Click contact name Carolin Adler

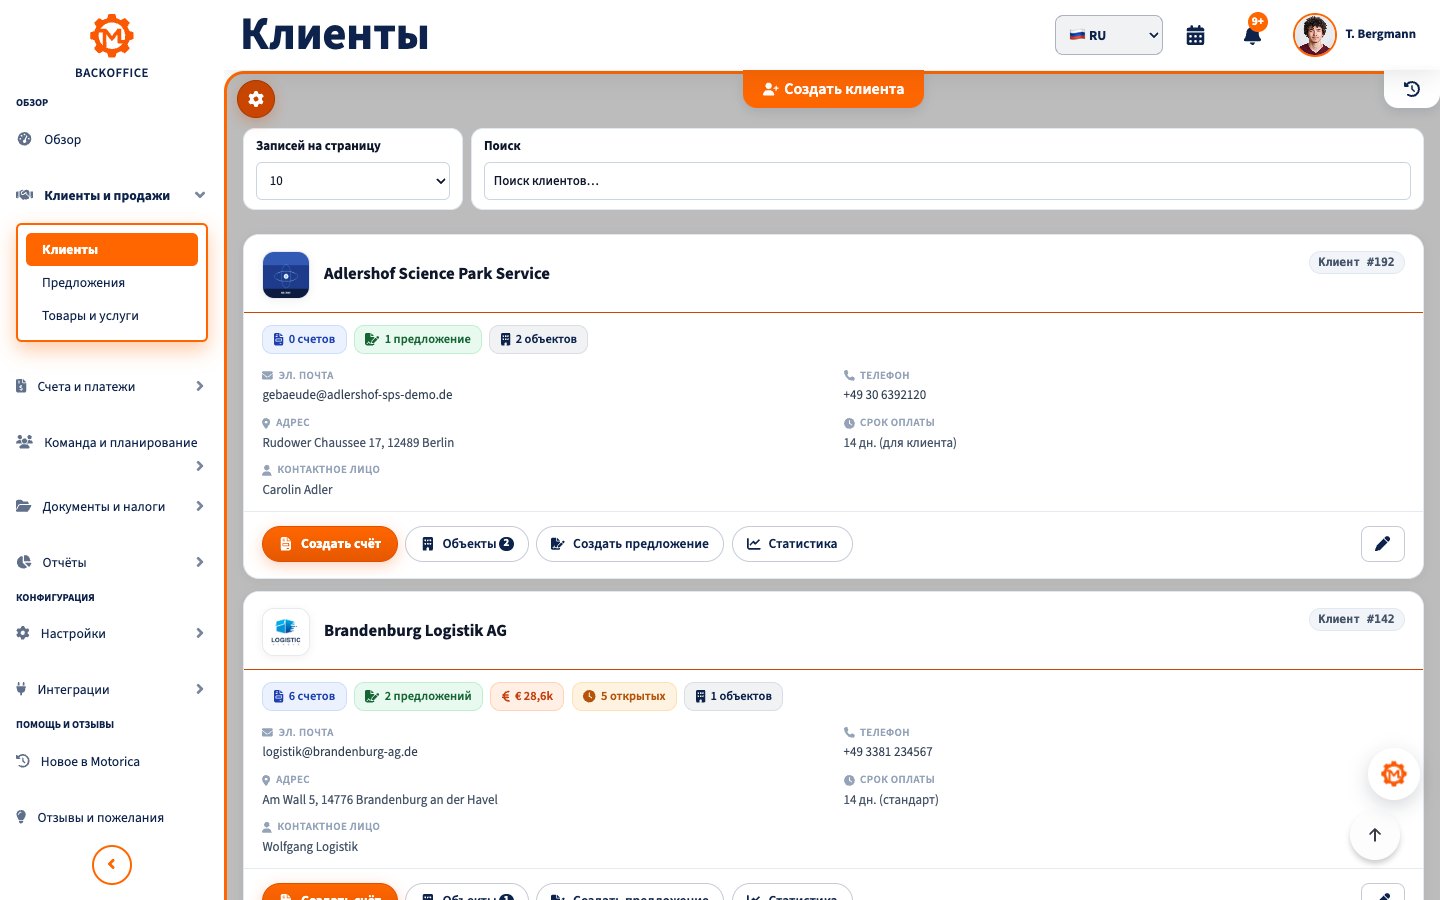(x=297, y=490)
